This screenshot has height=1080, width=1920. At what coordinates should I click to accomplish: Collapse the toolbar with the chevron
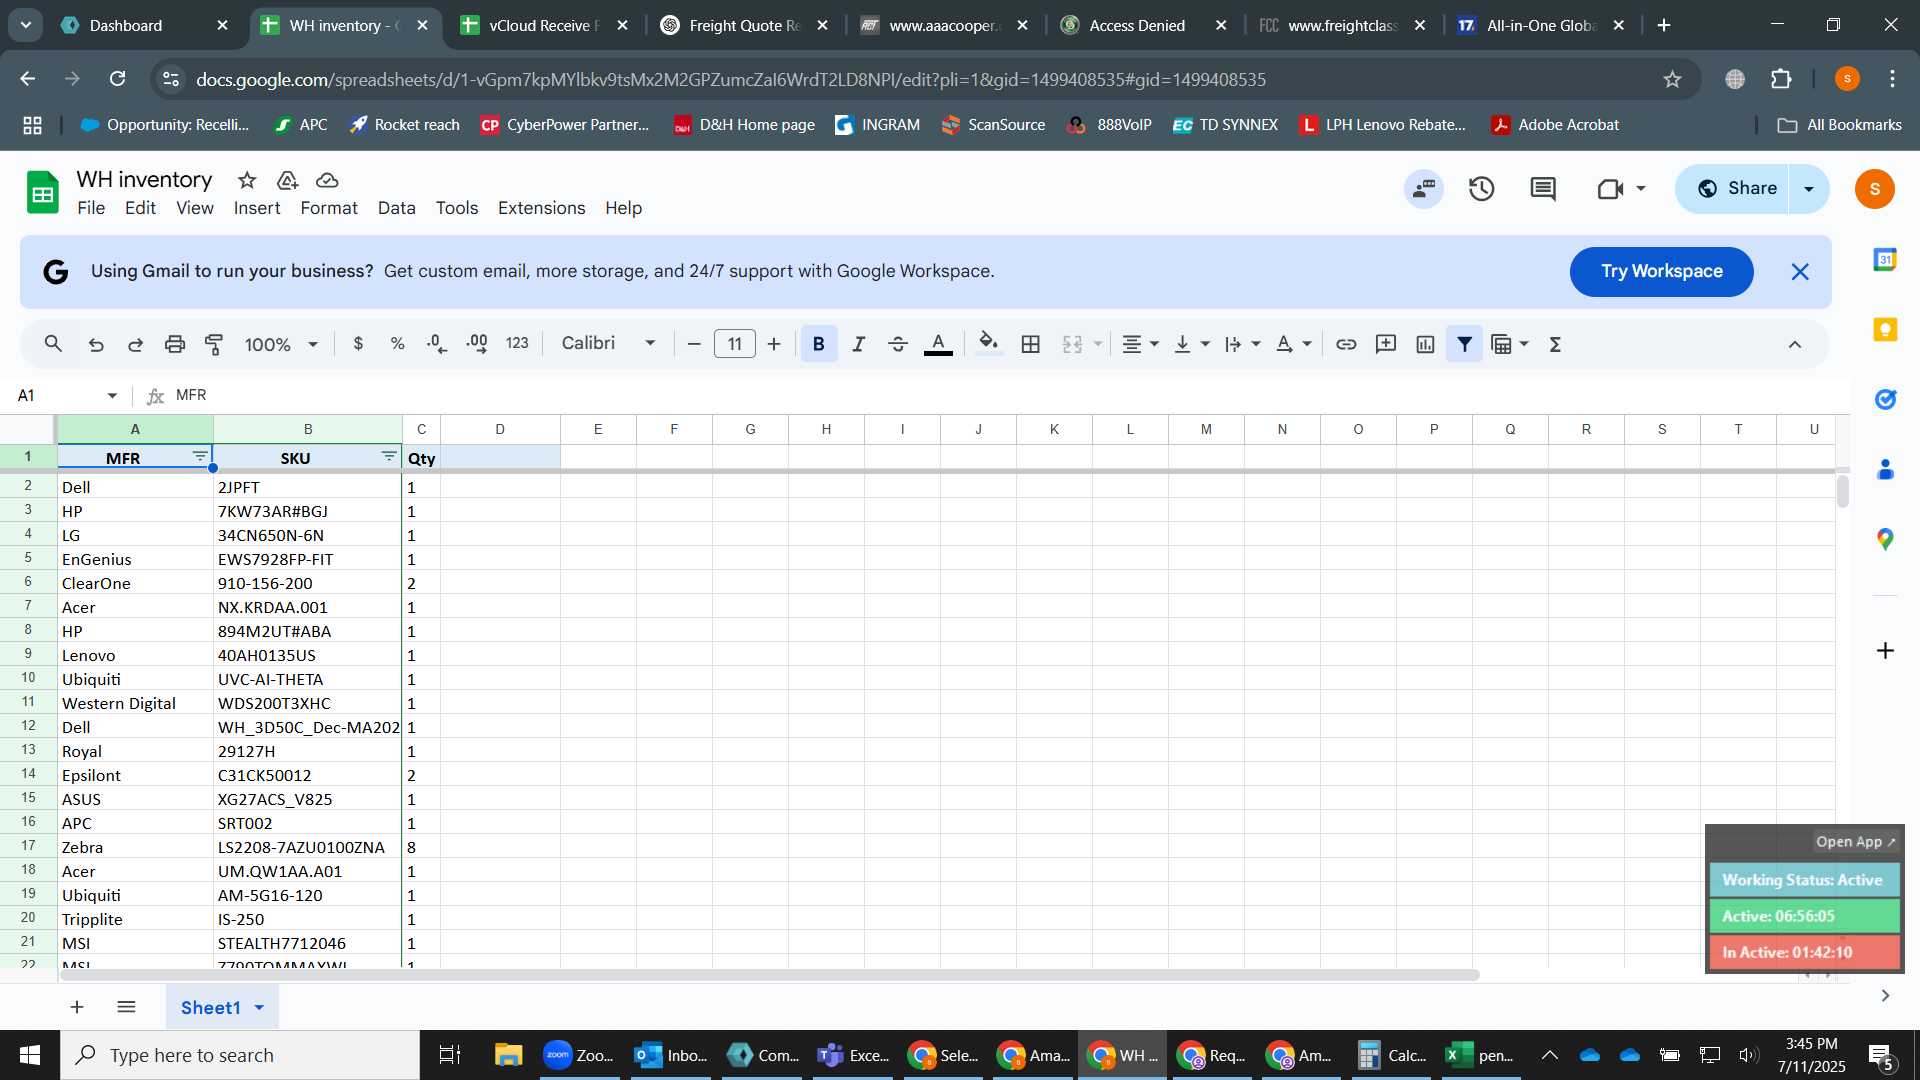point(1795,344)
